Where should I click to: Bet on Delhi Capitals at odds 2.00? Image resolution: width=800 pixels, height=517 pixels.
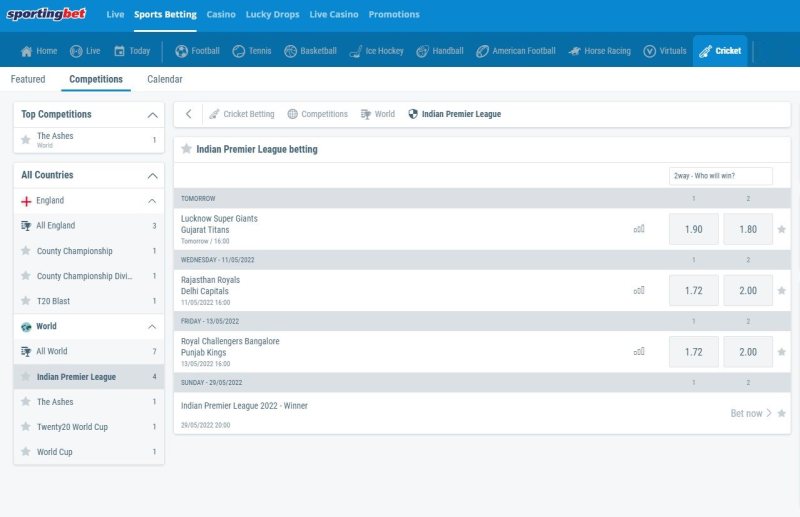pyautogui.click(x=747, y=291)
